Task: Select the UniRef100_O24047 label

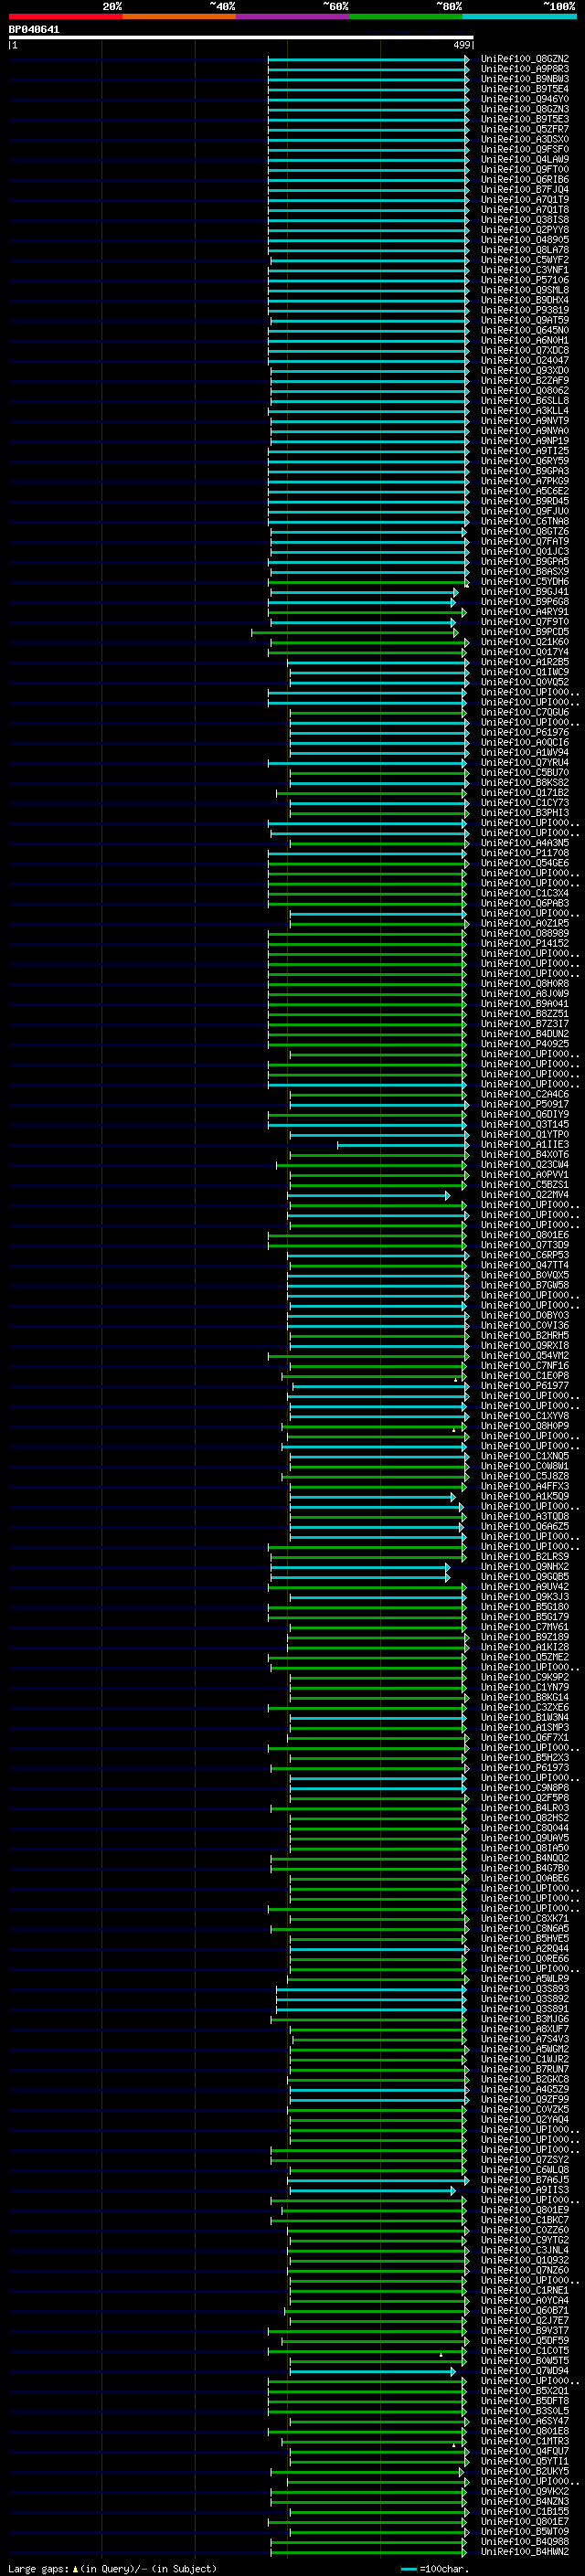Action: pos(525,360)
